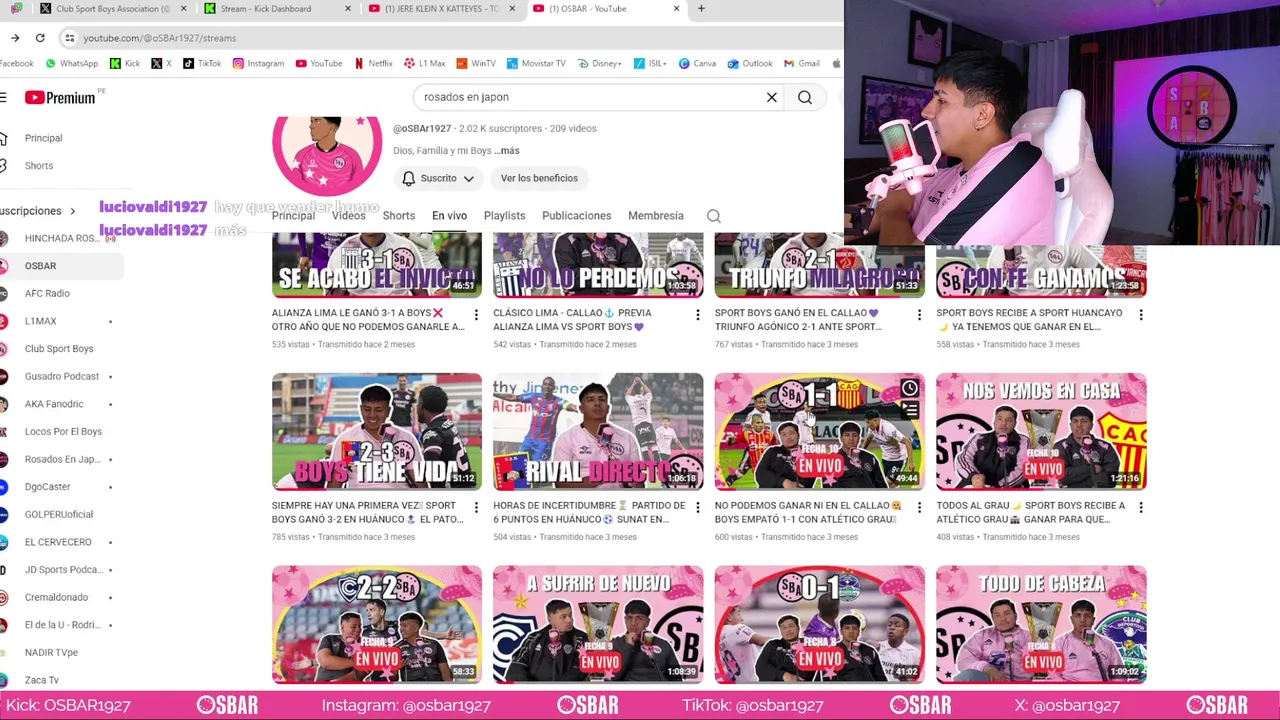Expand the Suscripciones section
This screenshot has width=1280, height=720.
coord(36,211)
